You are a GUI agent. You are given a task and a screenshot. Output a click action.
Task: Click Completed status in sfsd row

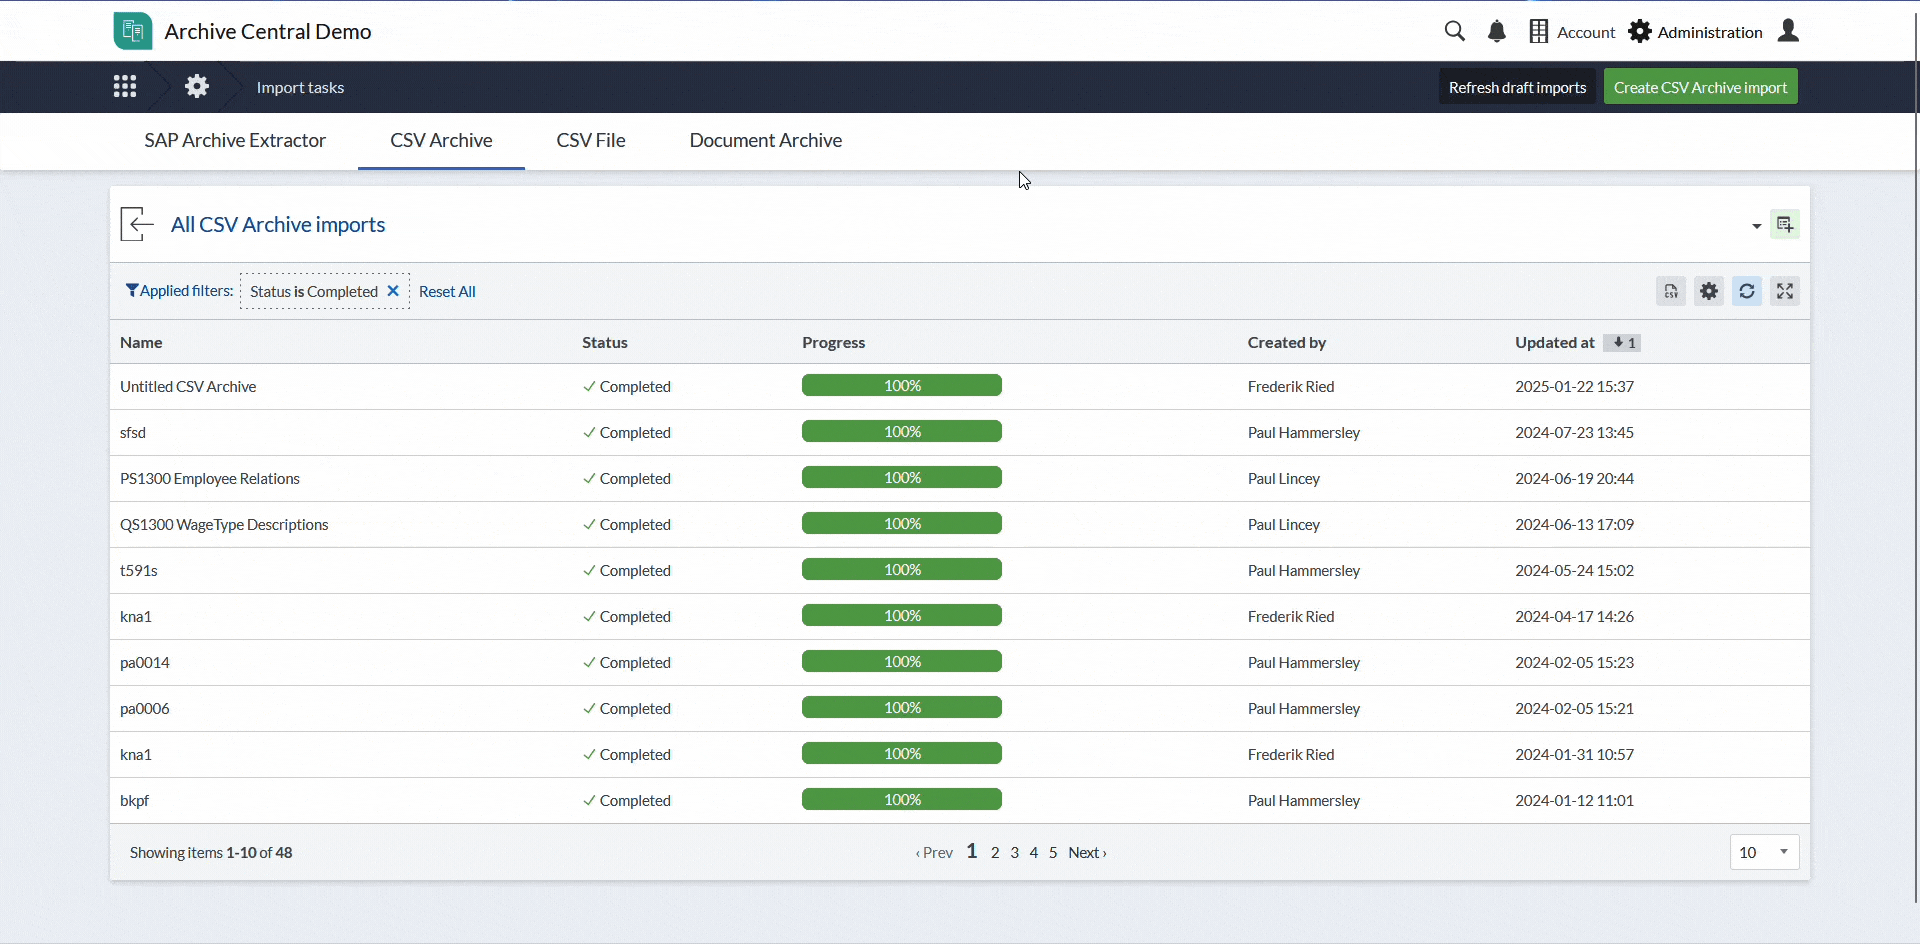point(627,433)
